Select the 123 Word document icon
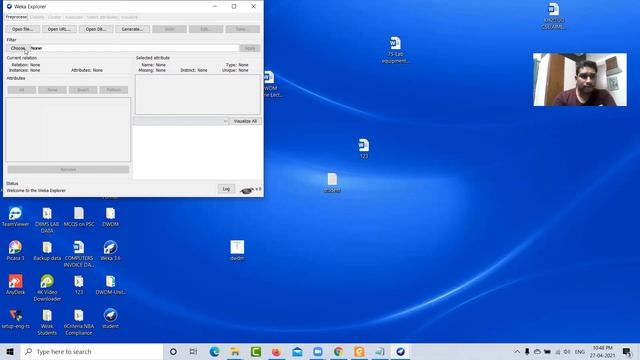 point(363,148)
